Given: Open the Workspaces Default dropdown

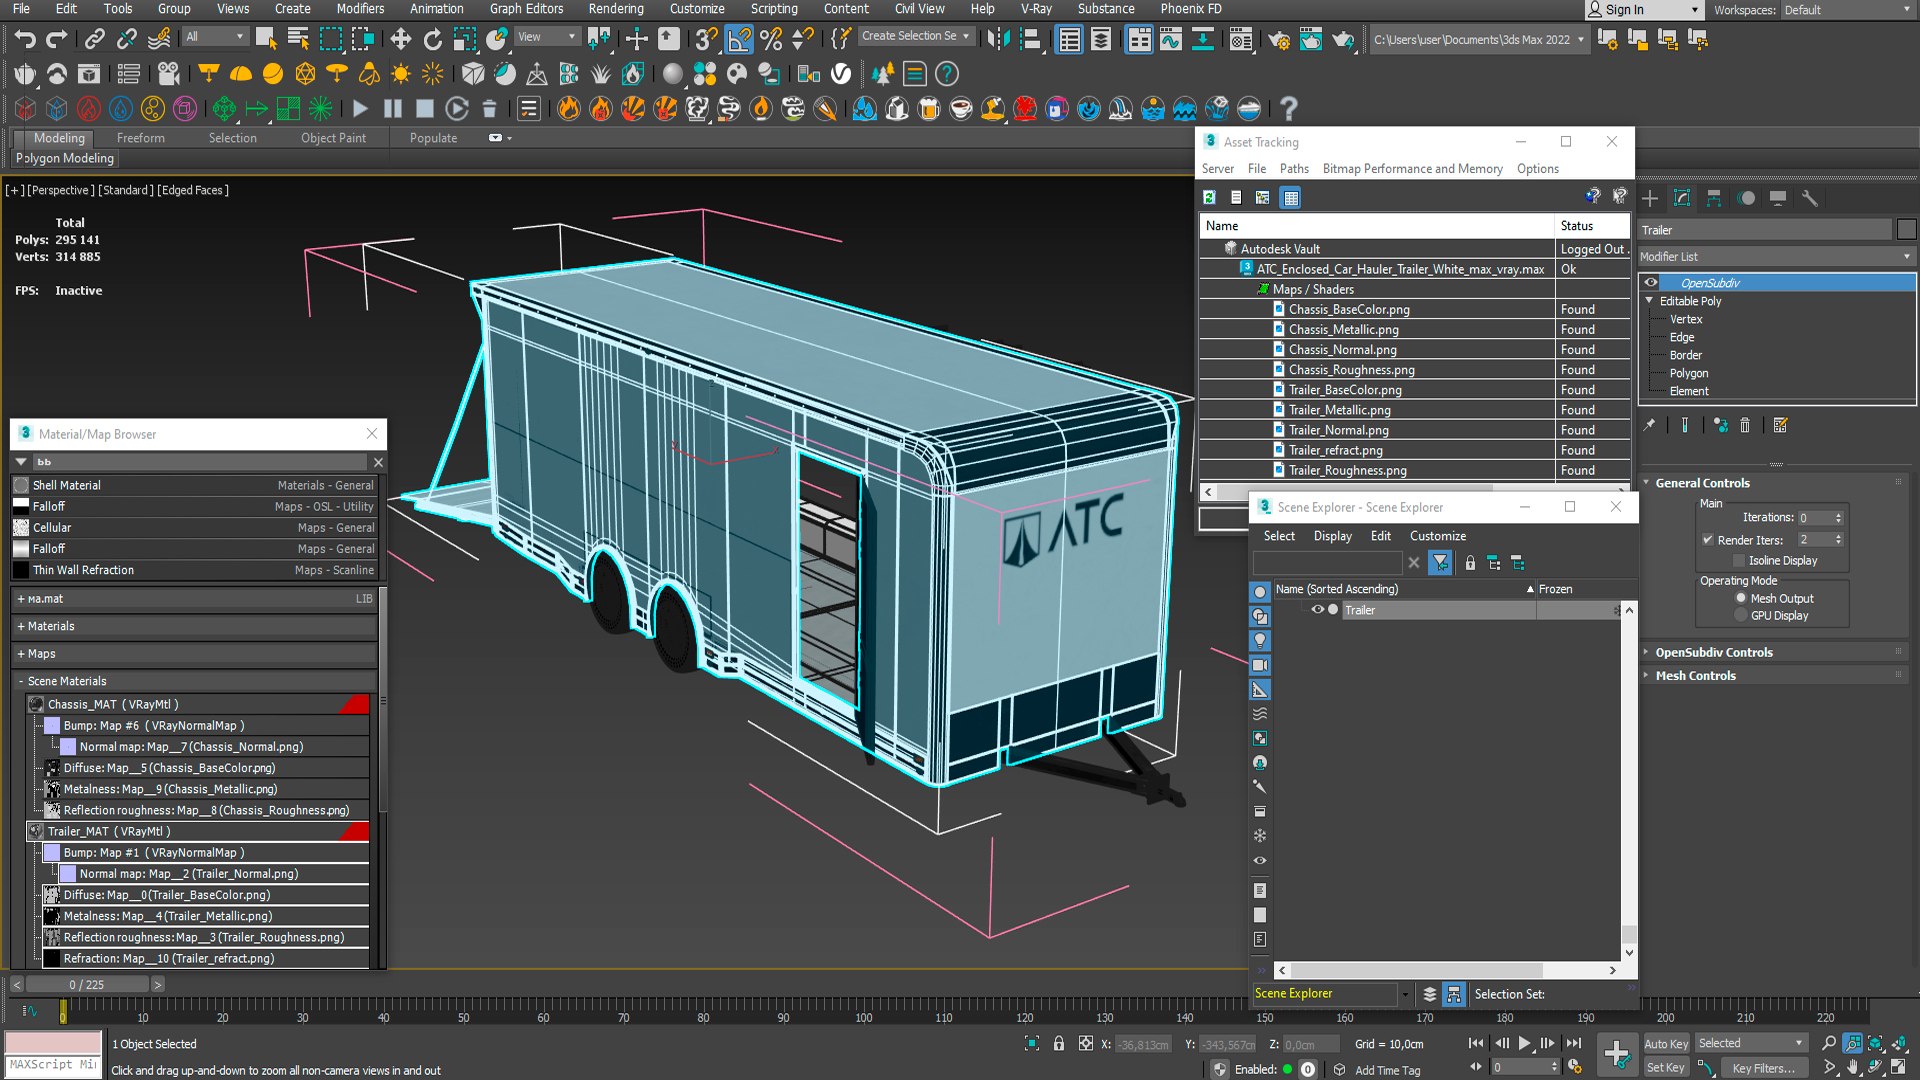Looking at the screenshot, I should point(1847,10).
